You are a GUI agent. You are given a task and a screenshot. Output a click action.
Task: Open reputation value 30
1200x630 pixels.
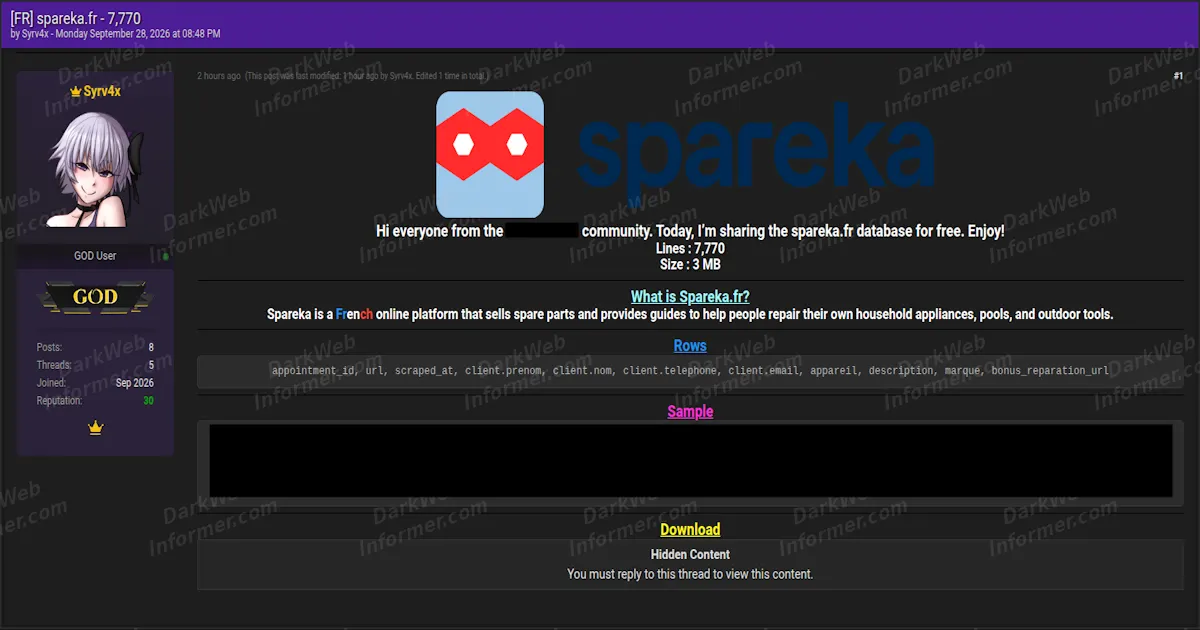click(148, 401)
